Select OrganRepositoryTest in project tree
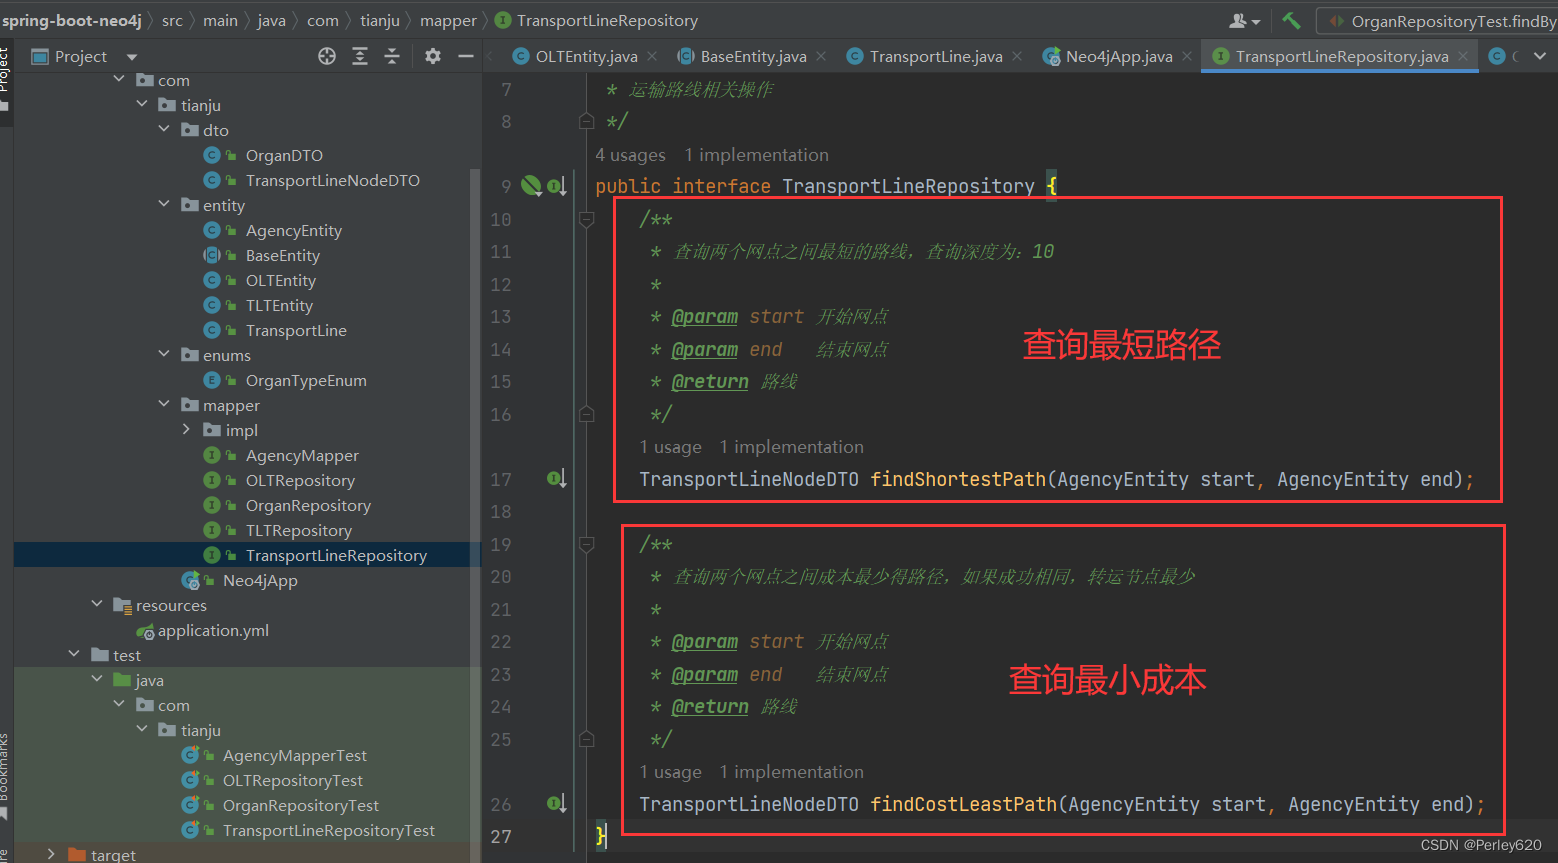 (x=301, y=805)
